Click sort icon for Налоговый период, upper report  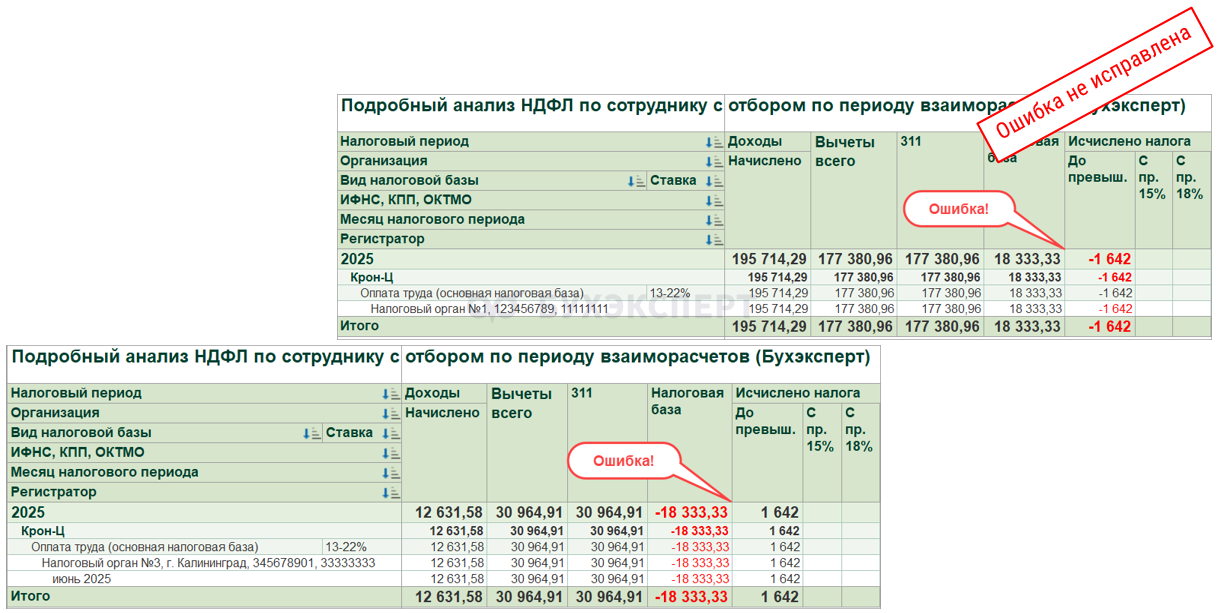click(714, 142)
